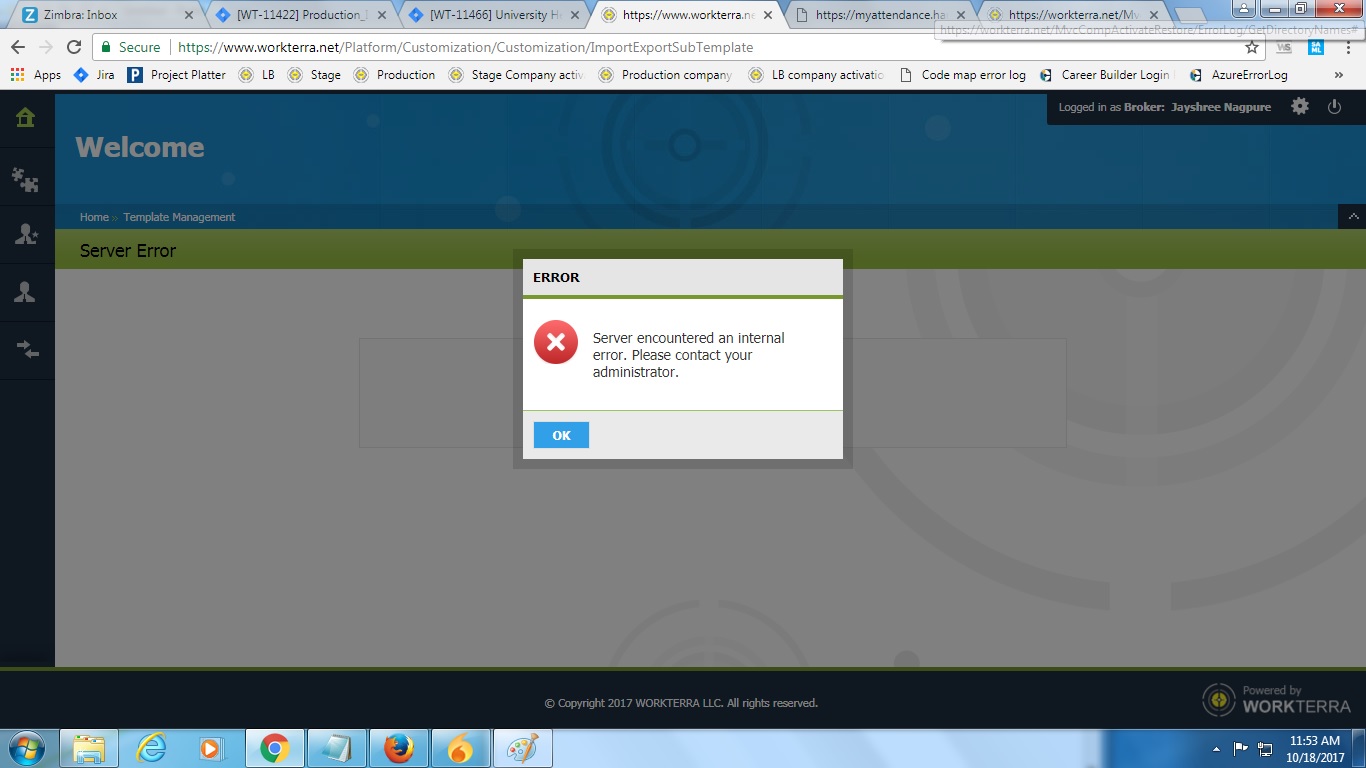Open the Apps bookmarks shortcut

(36, 75)
